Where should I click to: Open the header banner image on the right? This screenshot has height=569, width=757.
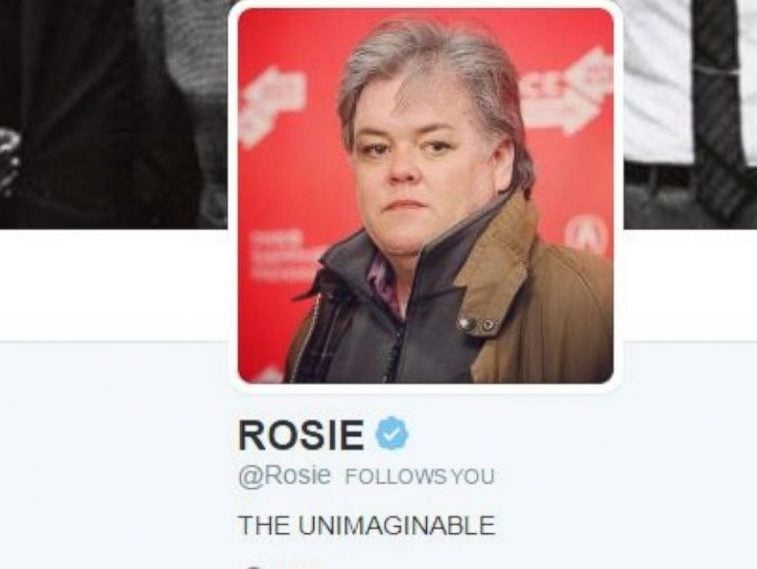[x=690, y=114]
